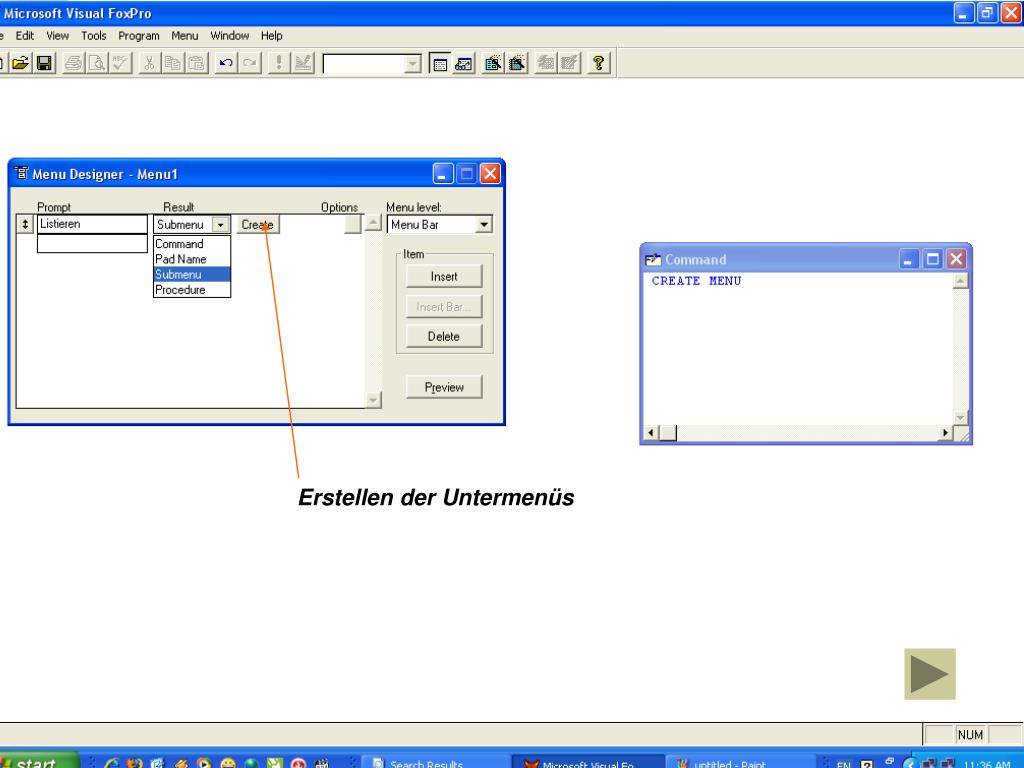Viewport: 1024px width, 768px height.
Task: Open the Data Session window icon
Action: [x=464, y=63]
